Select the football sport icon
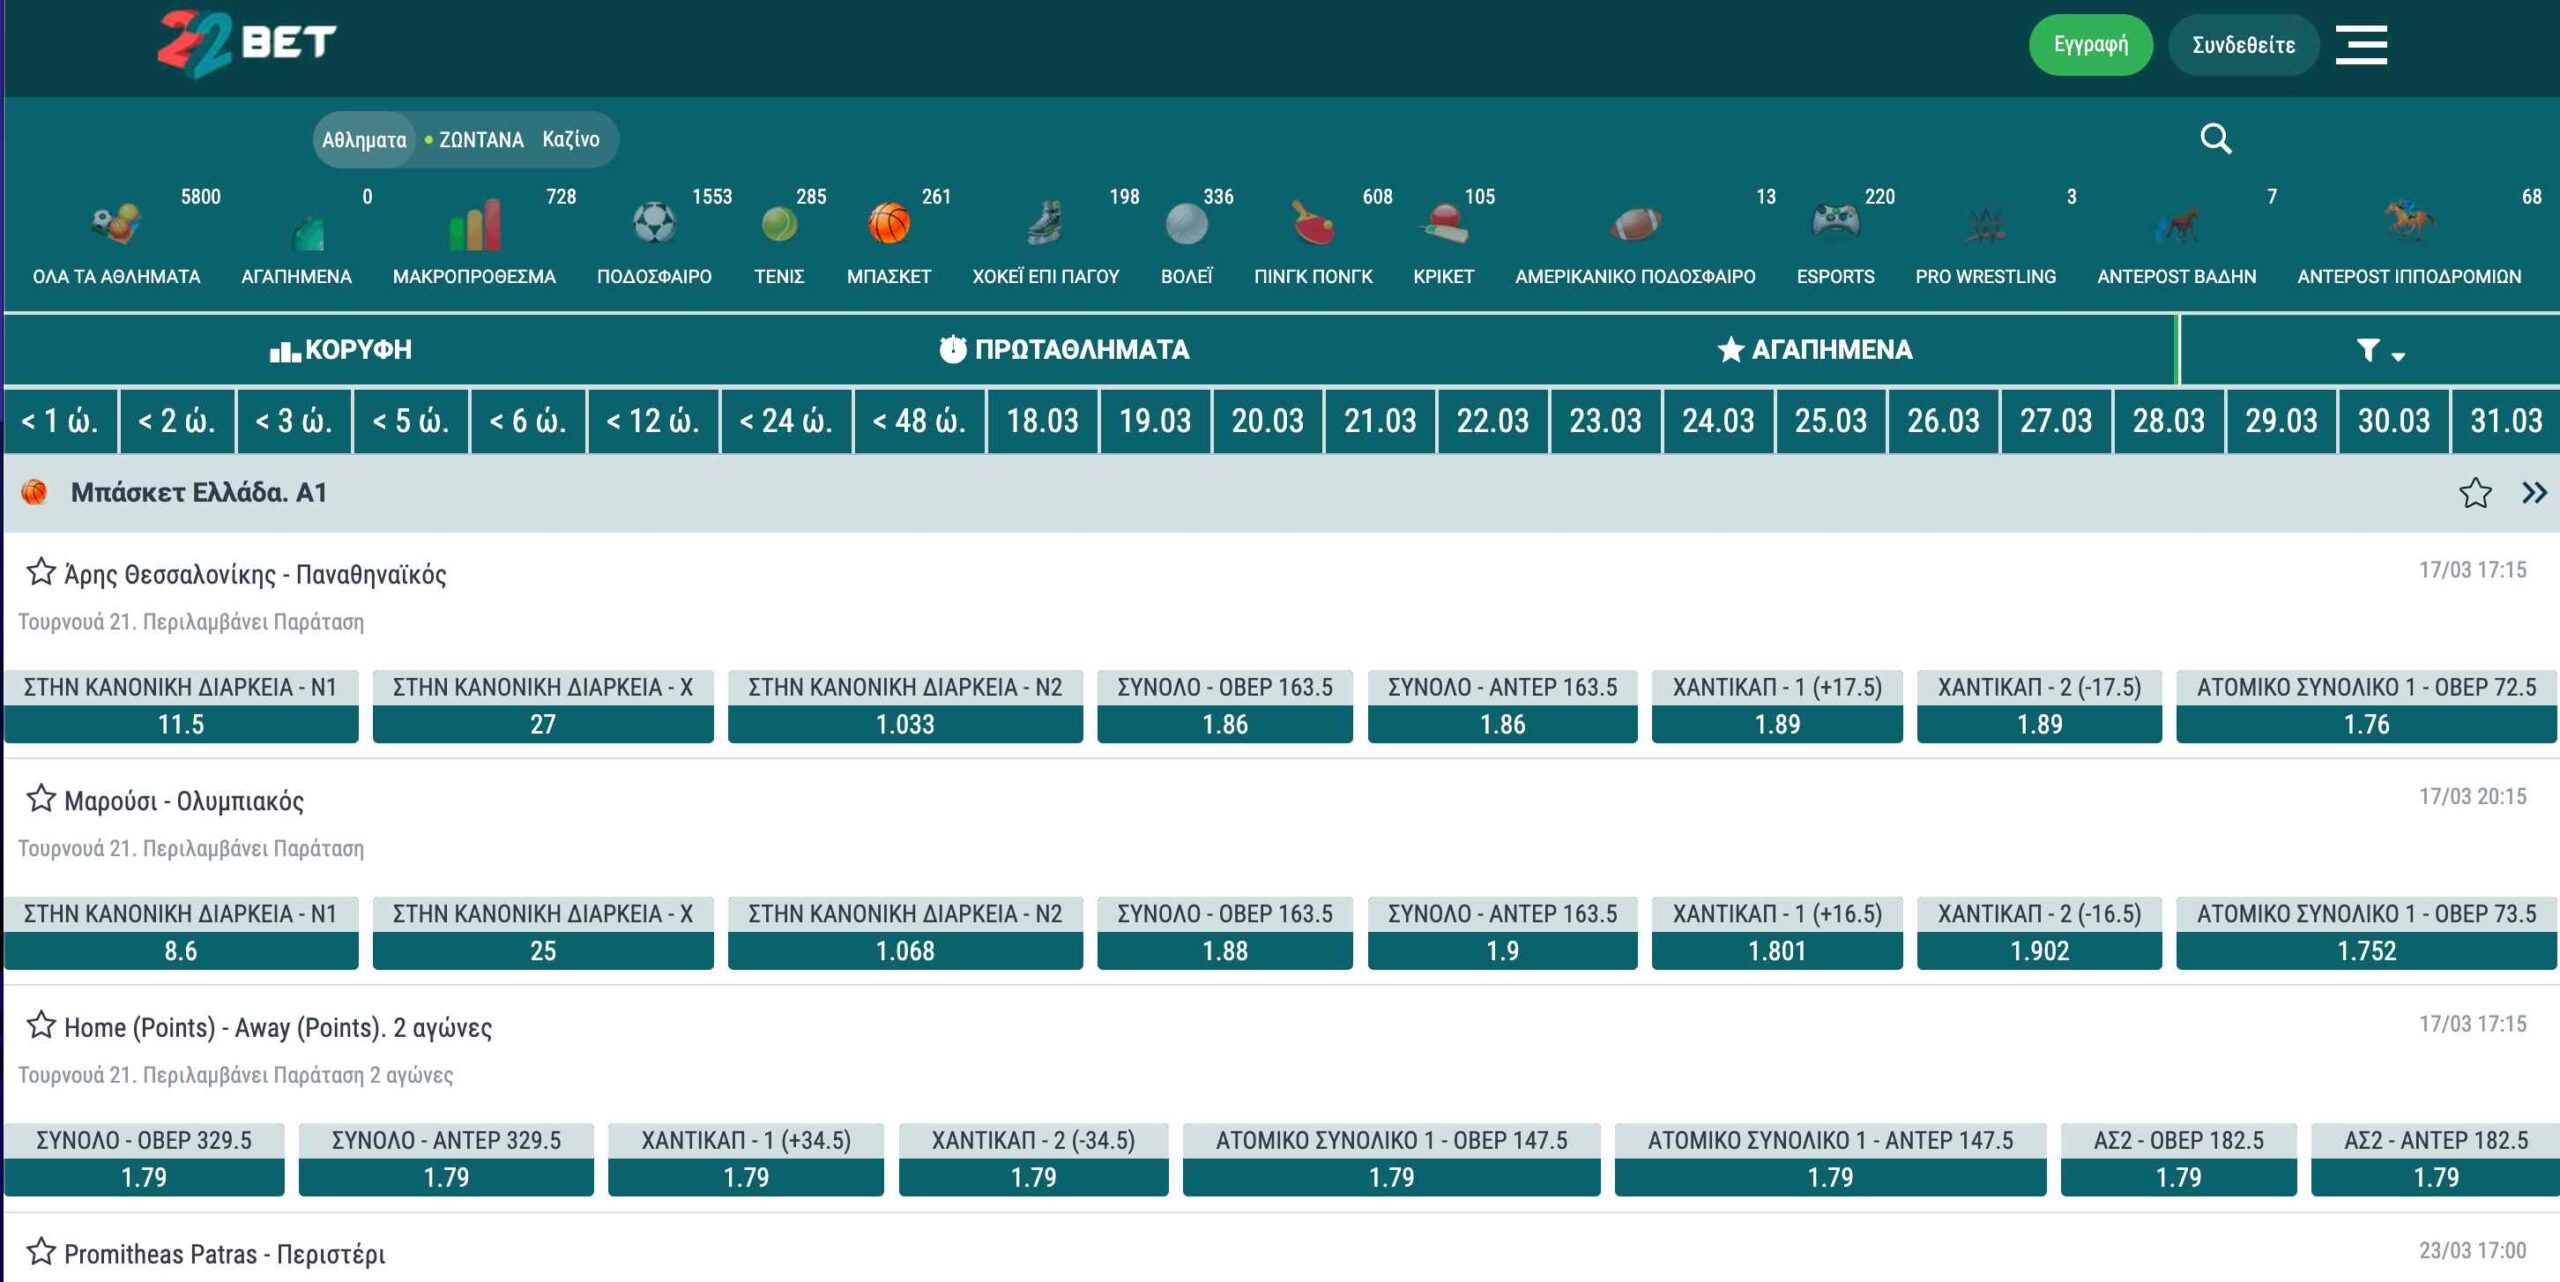 click(654, 223)
